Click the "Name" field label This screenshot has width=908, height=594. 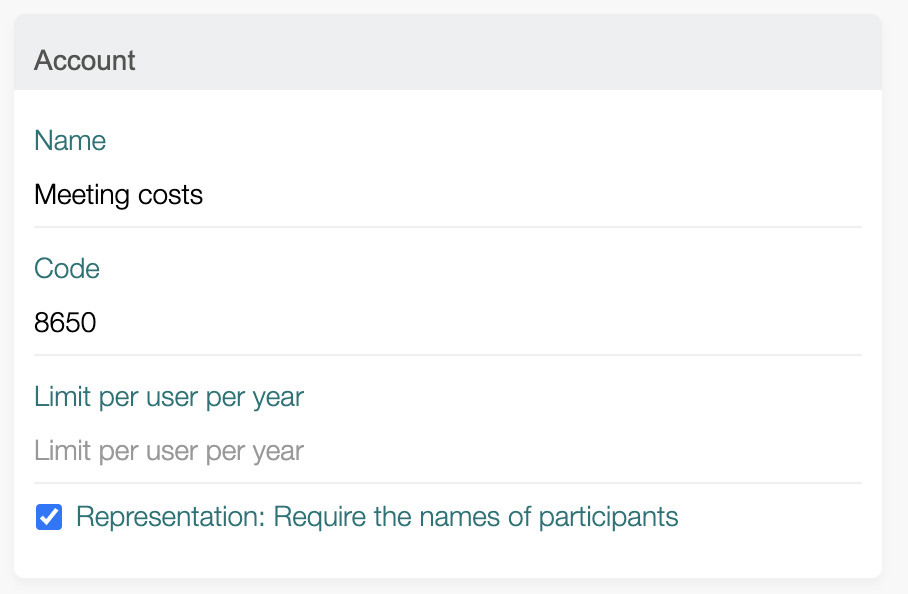[x=70, y=140]
